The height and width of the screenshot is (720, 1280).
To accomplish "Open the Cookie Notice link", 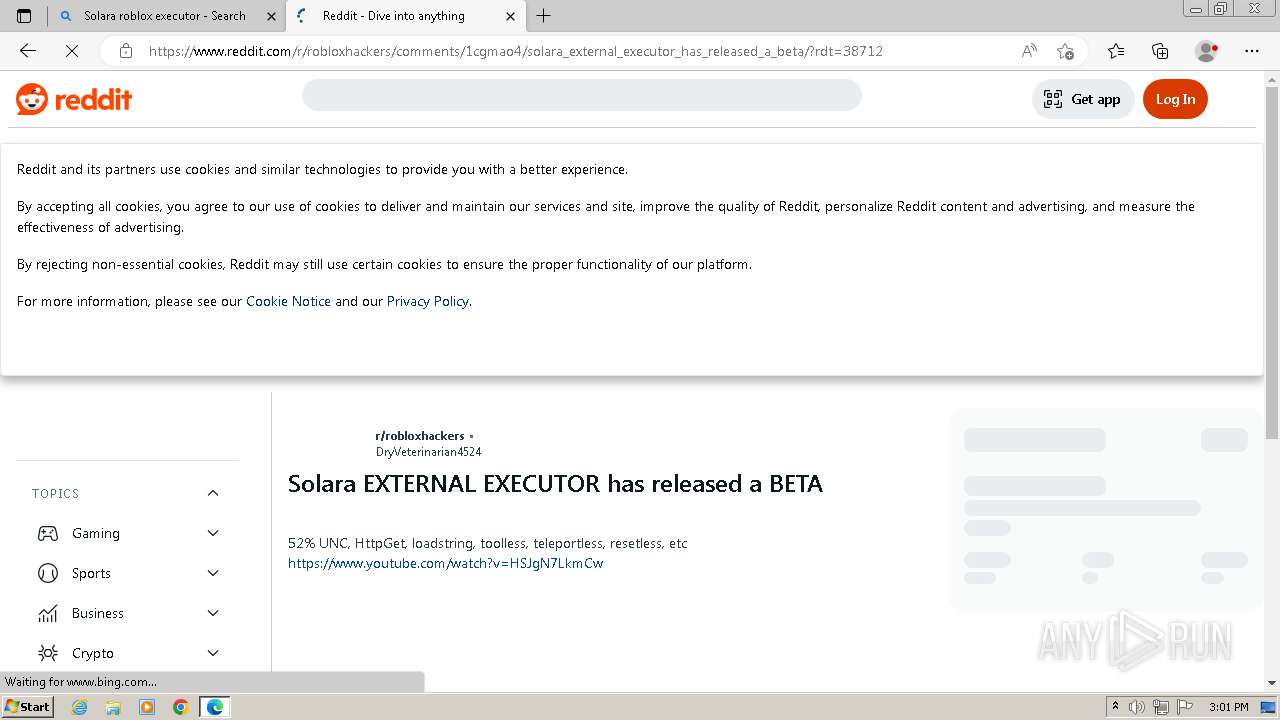I will pyautogui.click(x=288, y=301).
